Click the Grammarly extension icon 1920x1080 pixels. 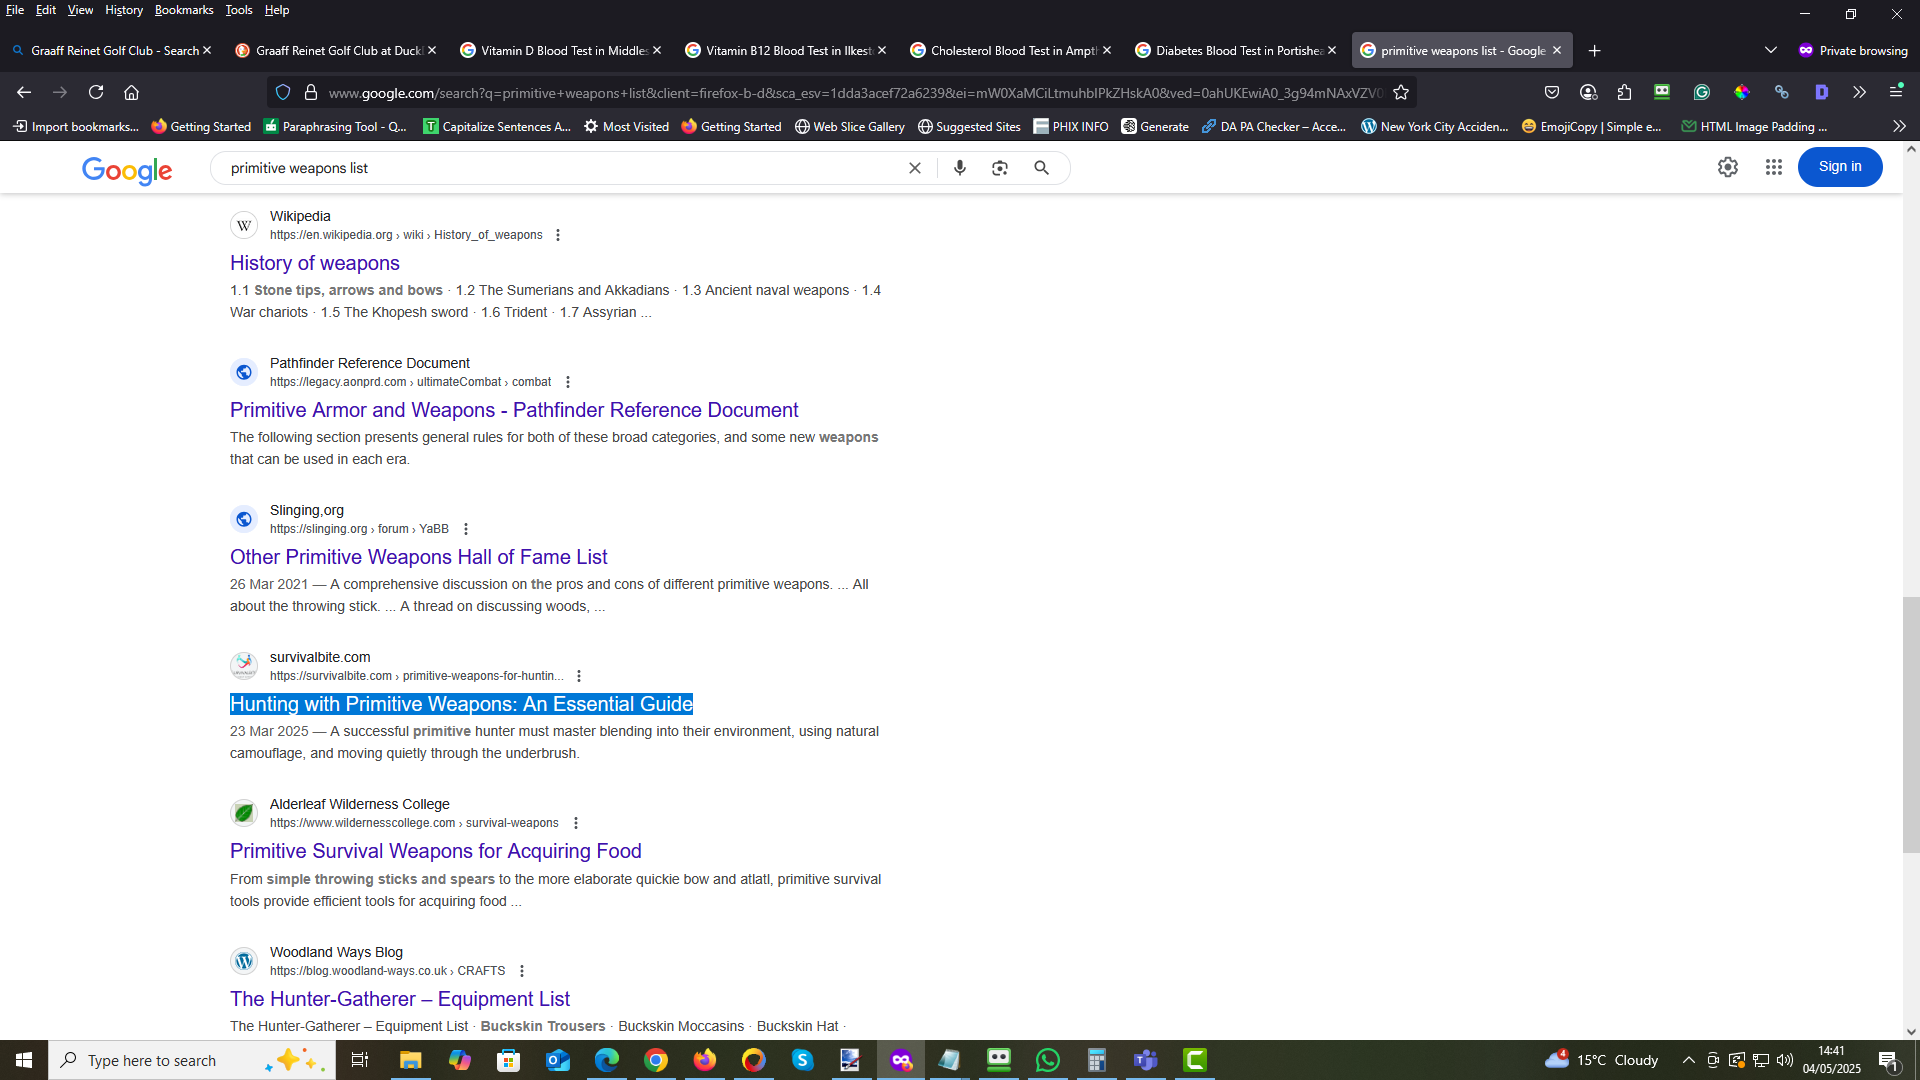[1702, 92]
